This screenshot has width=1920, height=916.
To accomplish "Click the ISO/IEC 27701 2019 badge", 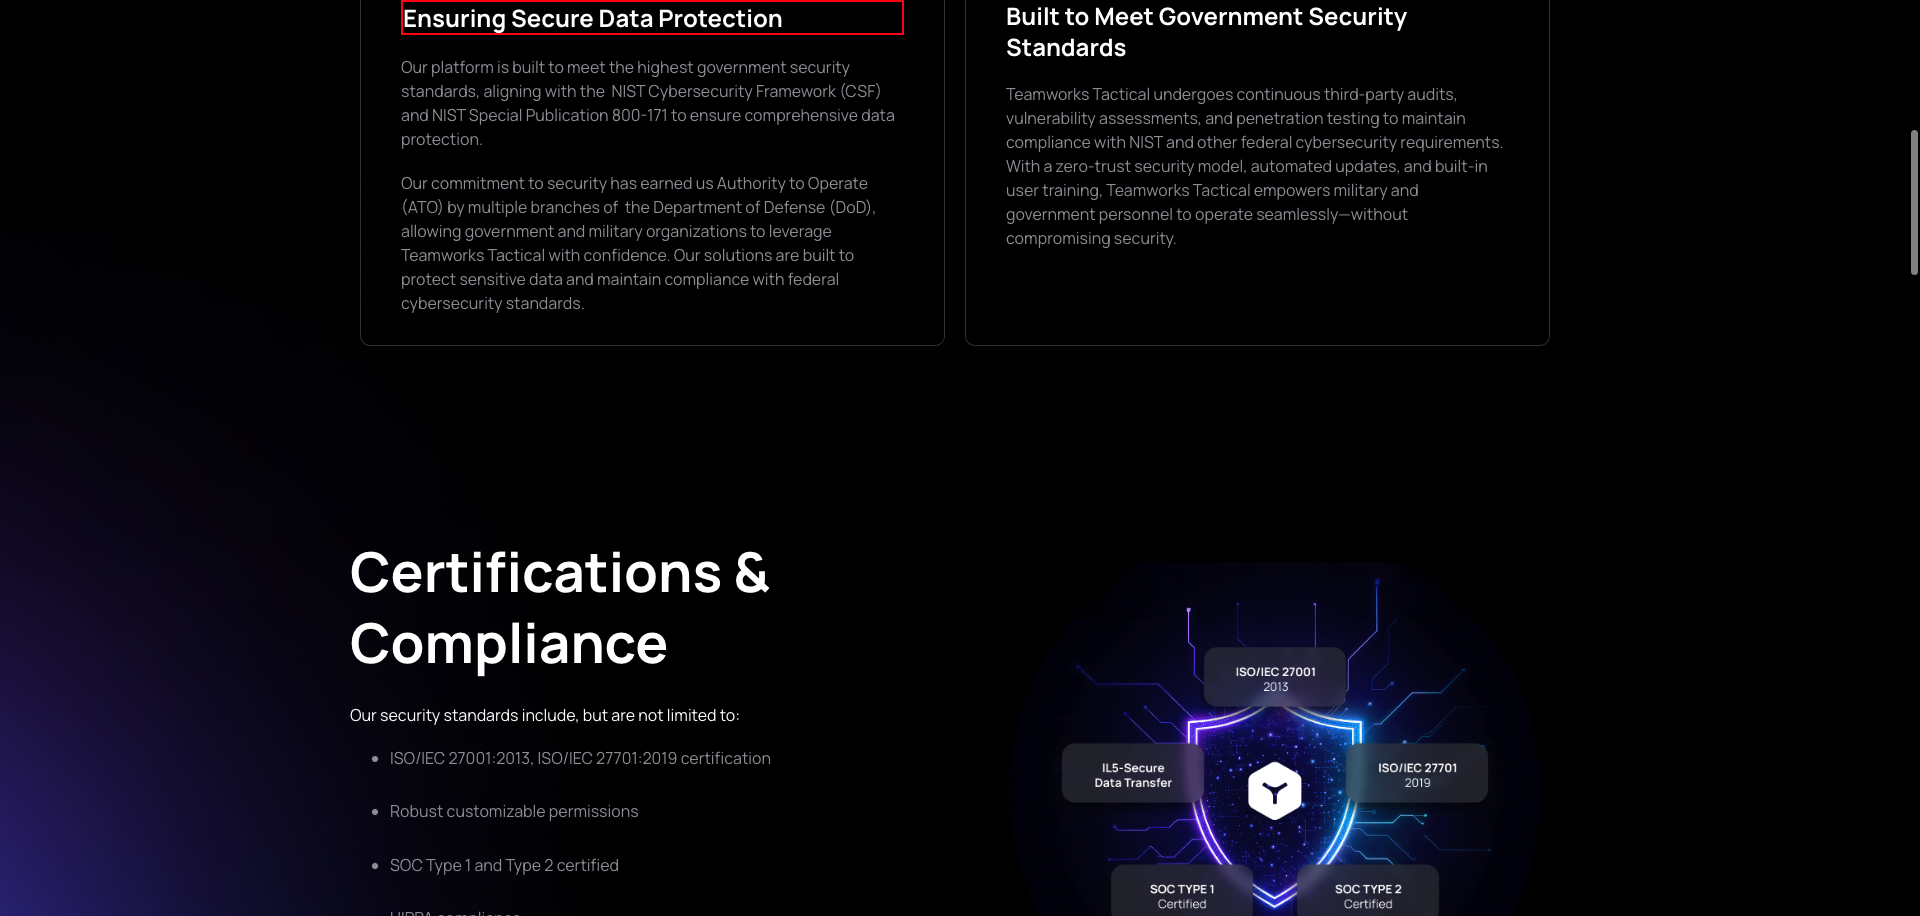I will (x=1417, y=775).
